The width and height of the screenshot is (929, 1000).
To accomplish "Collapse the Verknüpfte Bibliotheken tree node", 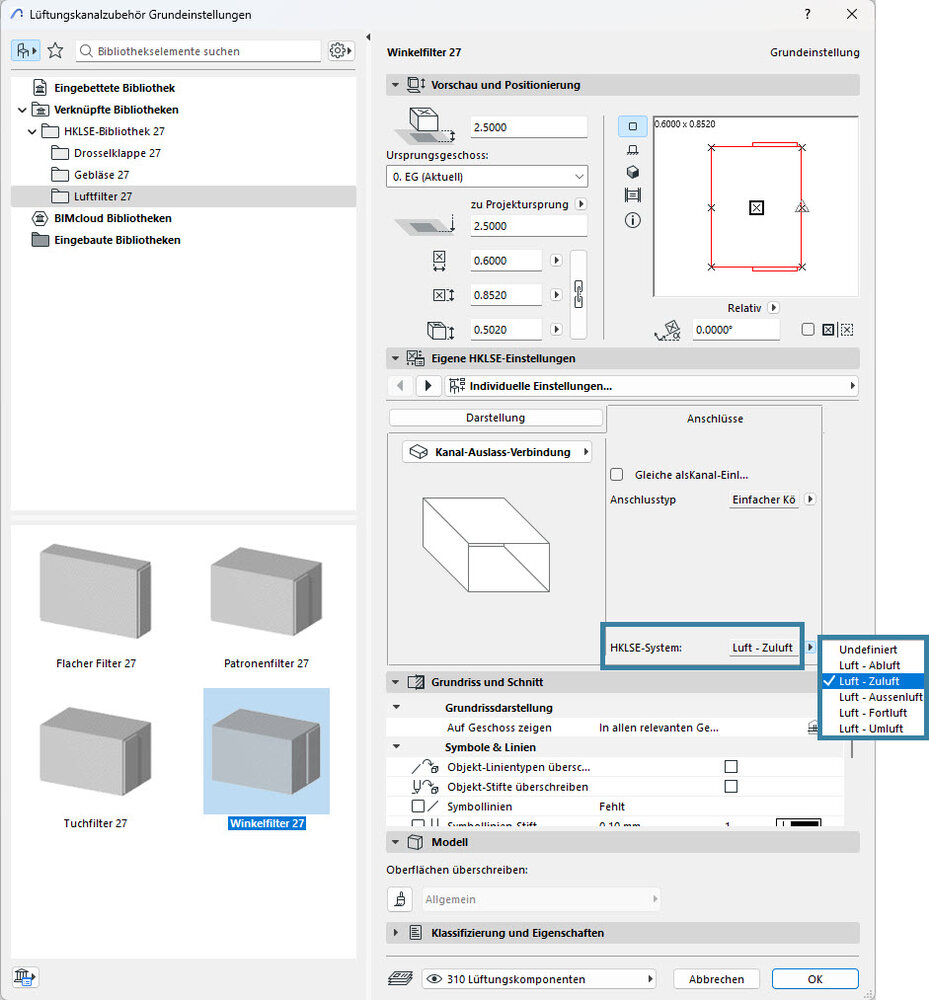I will 22,110.
